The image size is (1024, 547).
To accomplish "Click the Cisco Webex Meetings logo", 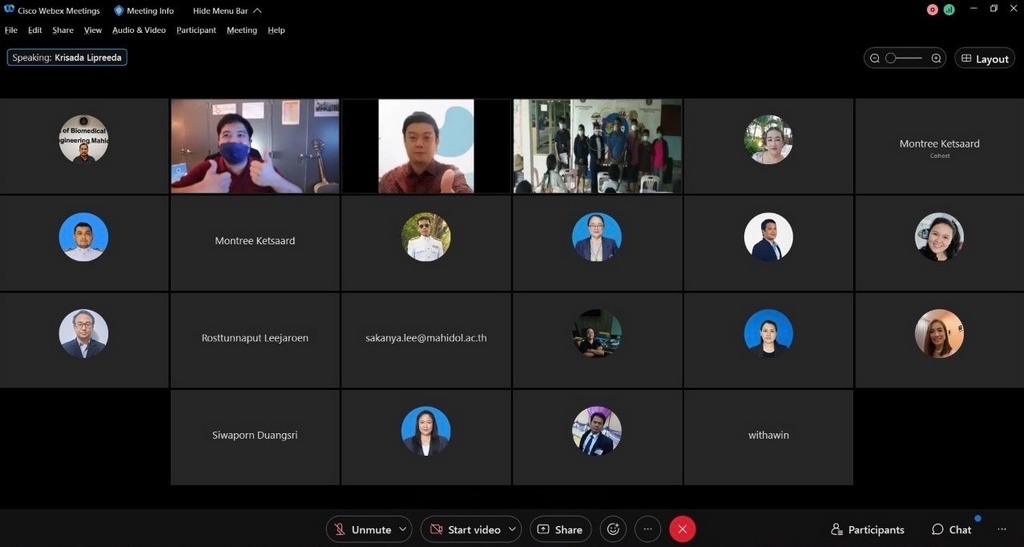I will pyautogui.click(x=10, y=11).
